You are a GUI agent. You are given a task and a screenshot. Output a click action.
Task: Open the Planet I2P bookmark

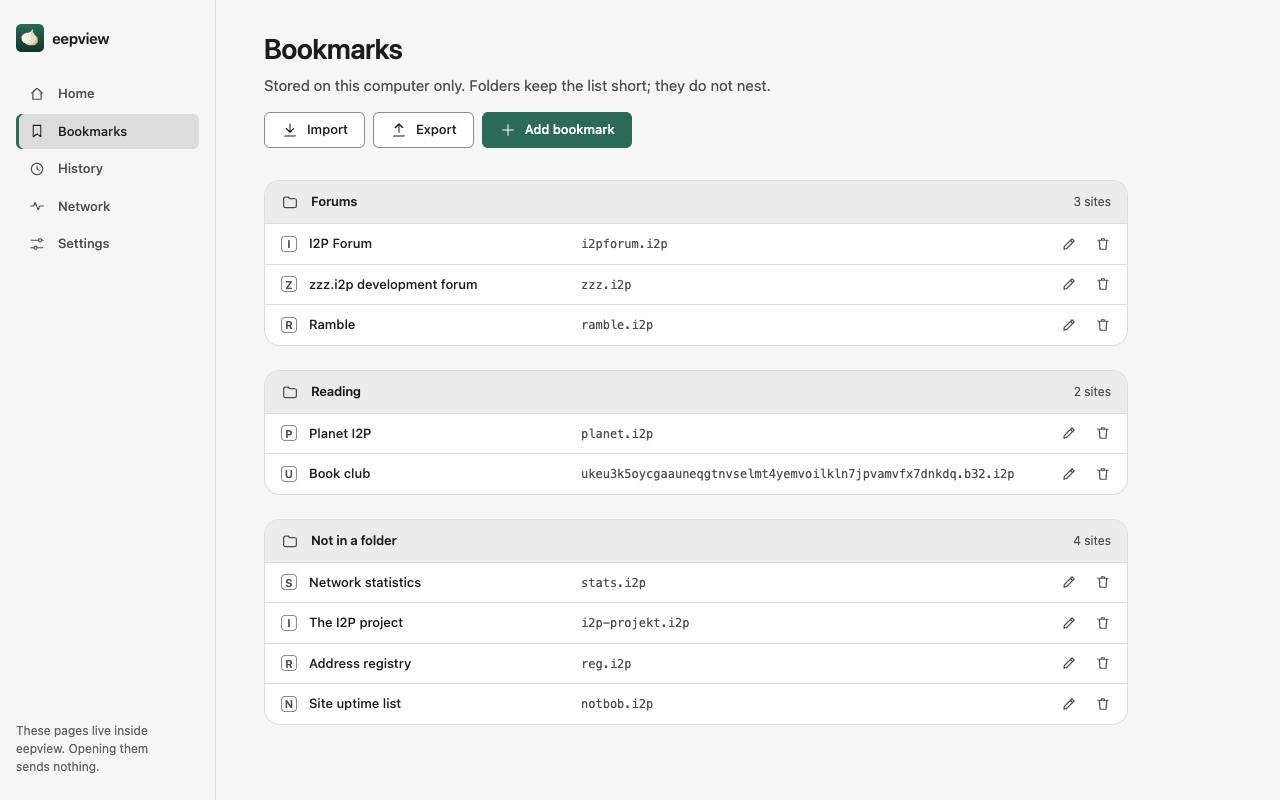click(340, 433)
